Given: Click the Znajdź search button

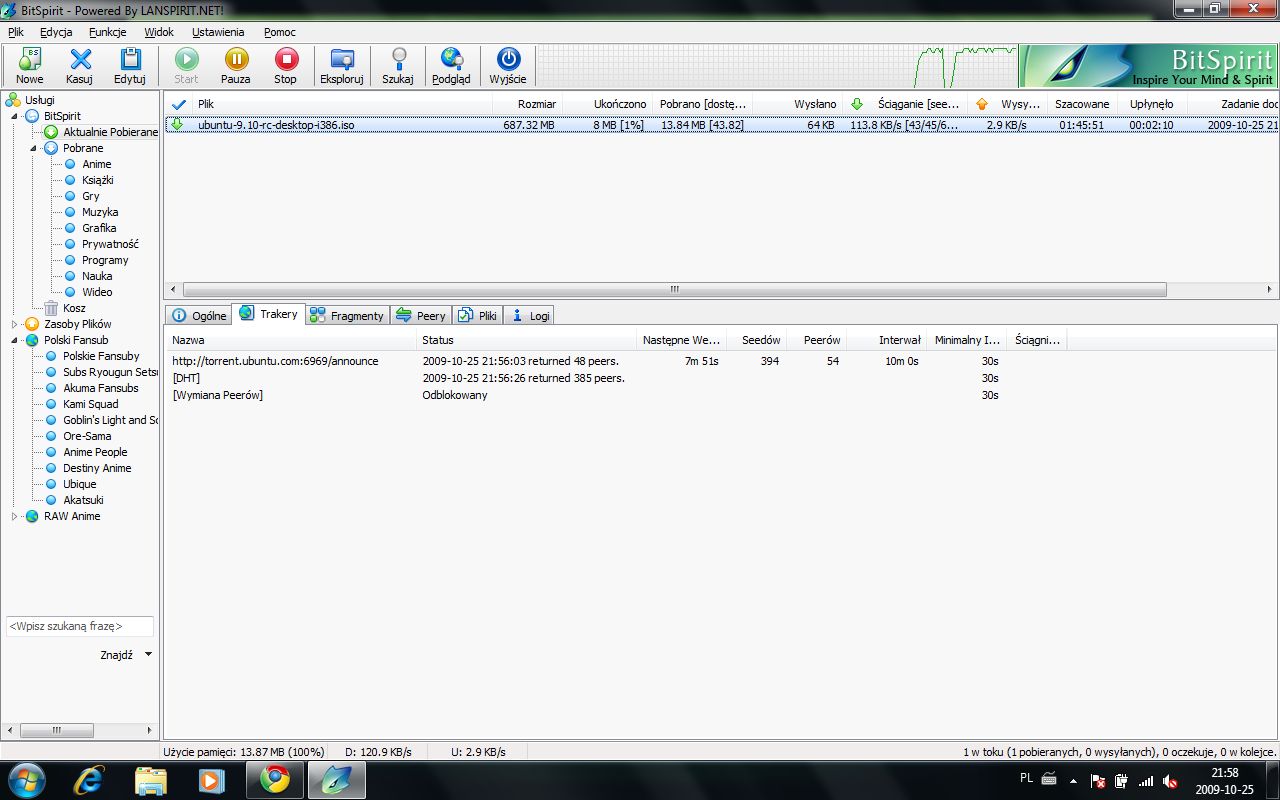Looking at the screenshot, I should coord(116,655).
